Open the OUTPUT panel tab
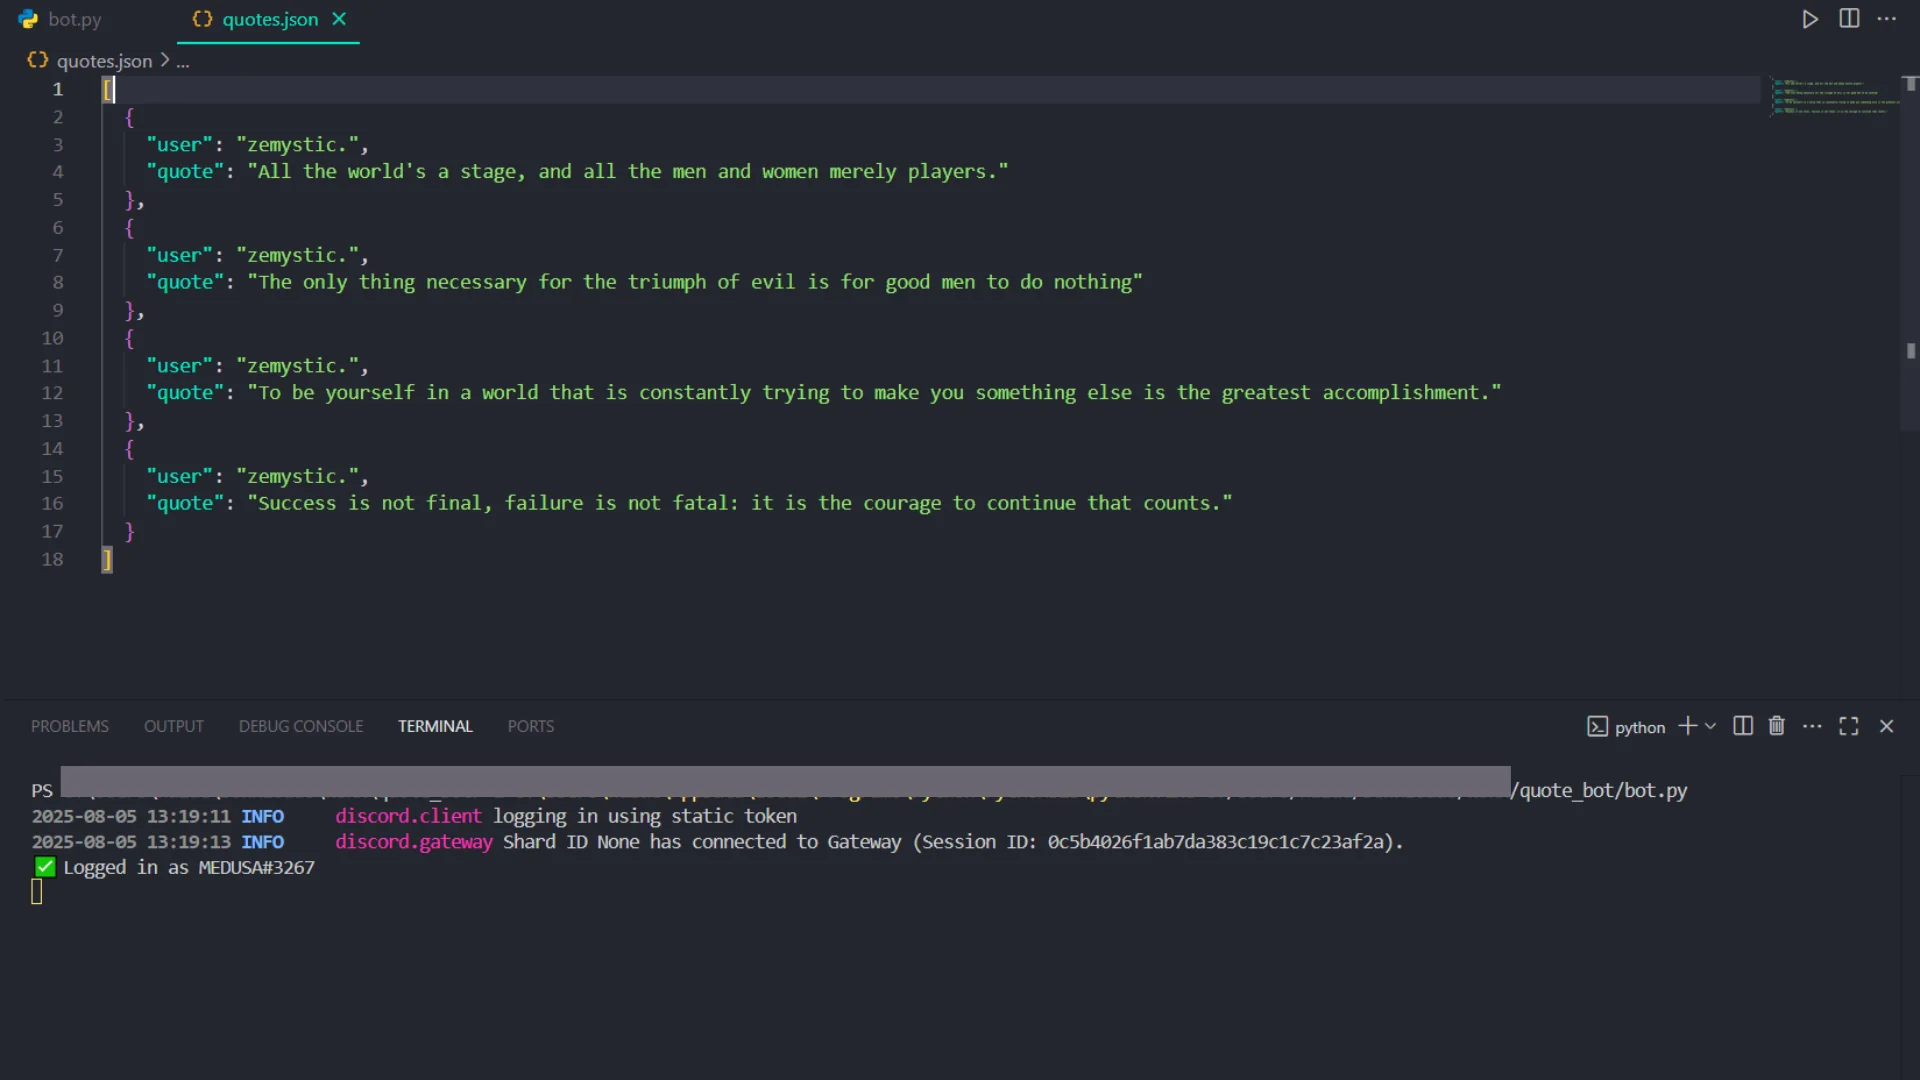 click(x=174, y=726)
